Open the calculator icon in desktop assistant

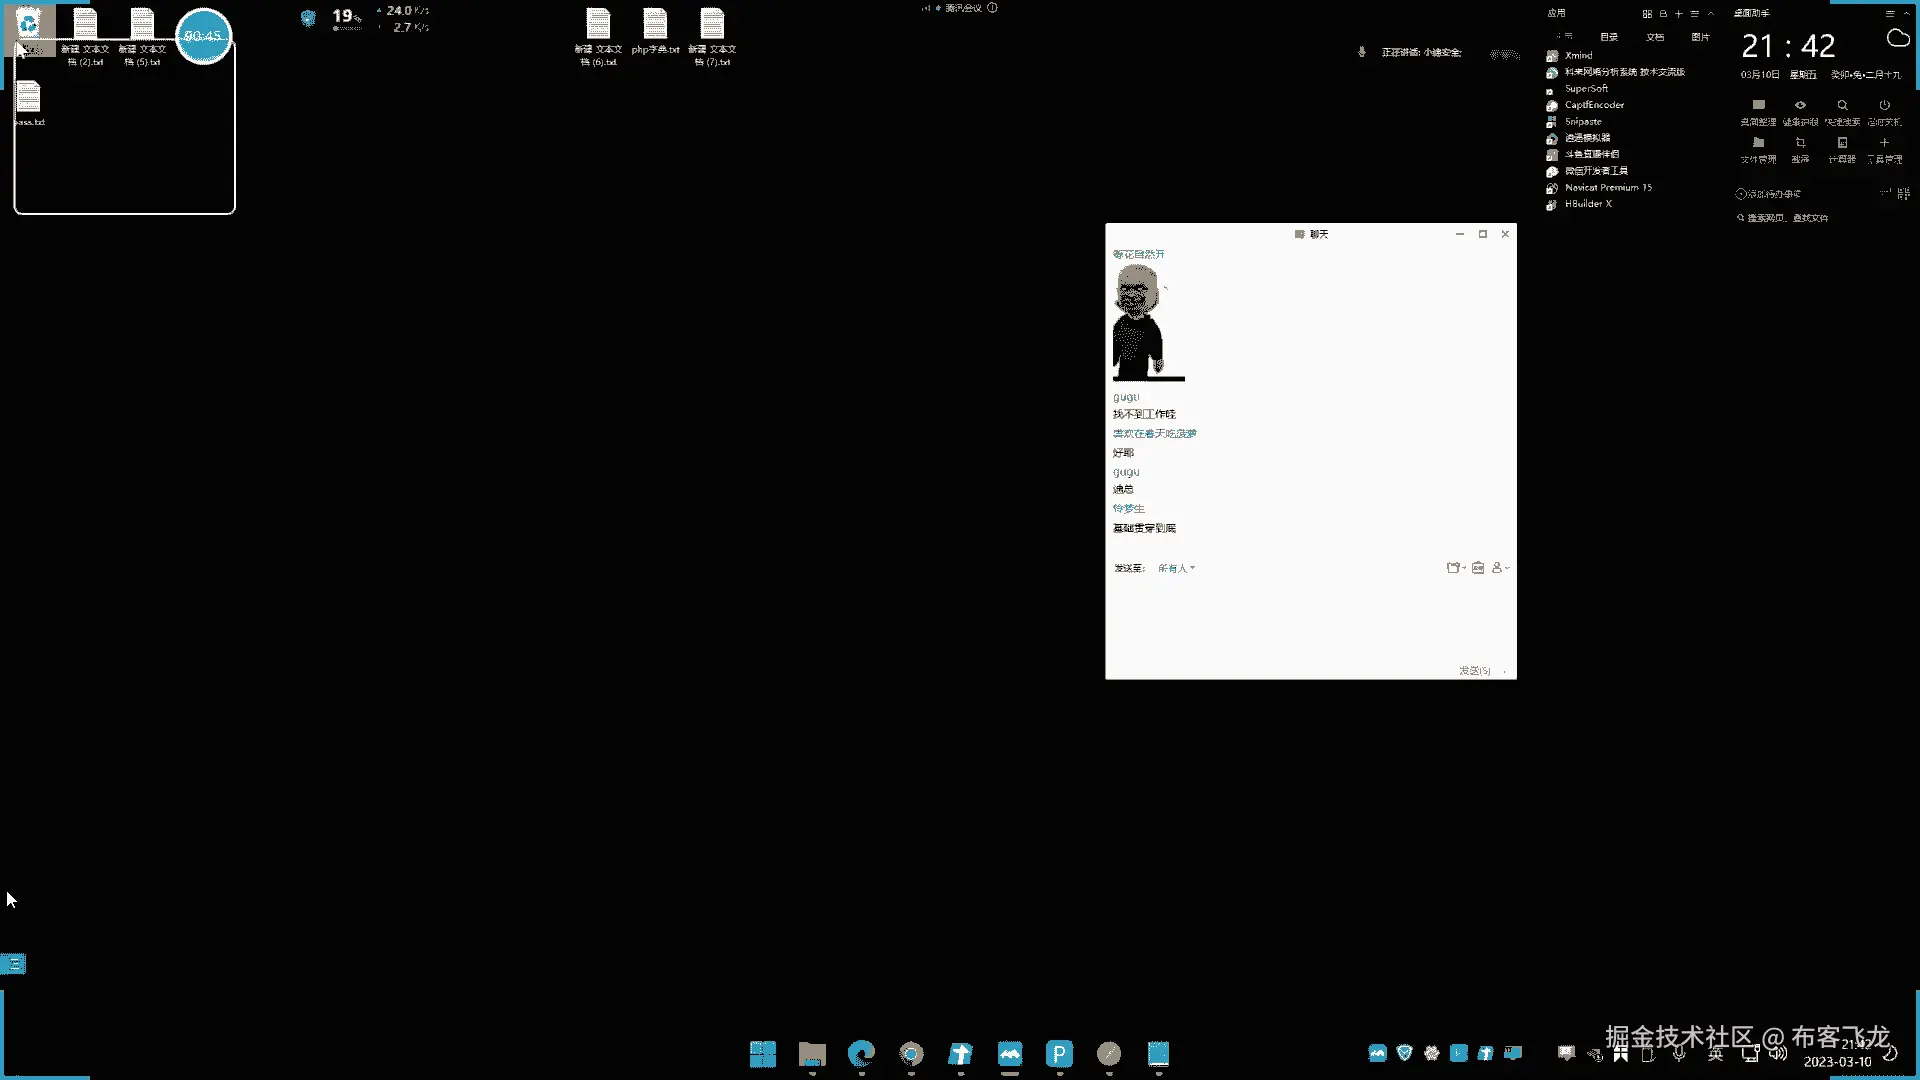coord(1842,143)
